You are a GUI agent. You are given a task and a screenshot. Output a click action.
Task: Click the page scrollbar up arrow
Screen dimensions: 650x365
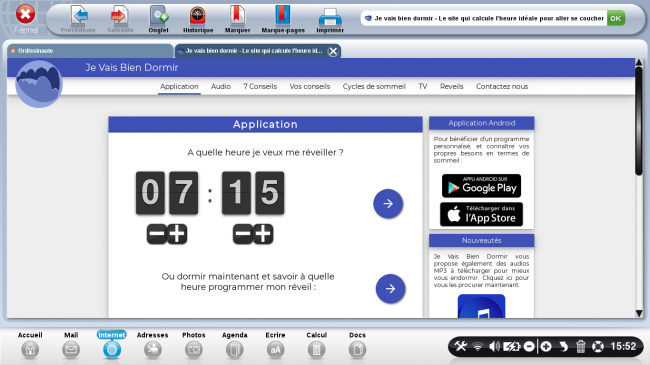click(x=639, y=63)
